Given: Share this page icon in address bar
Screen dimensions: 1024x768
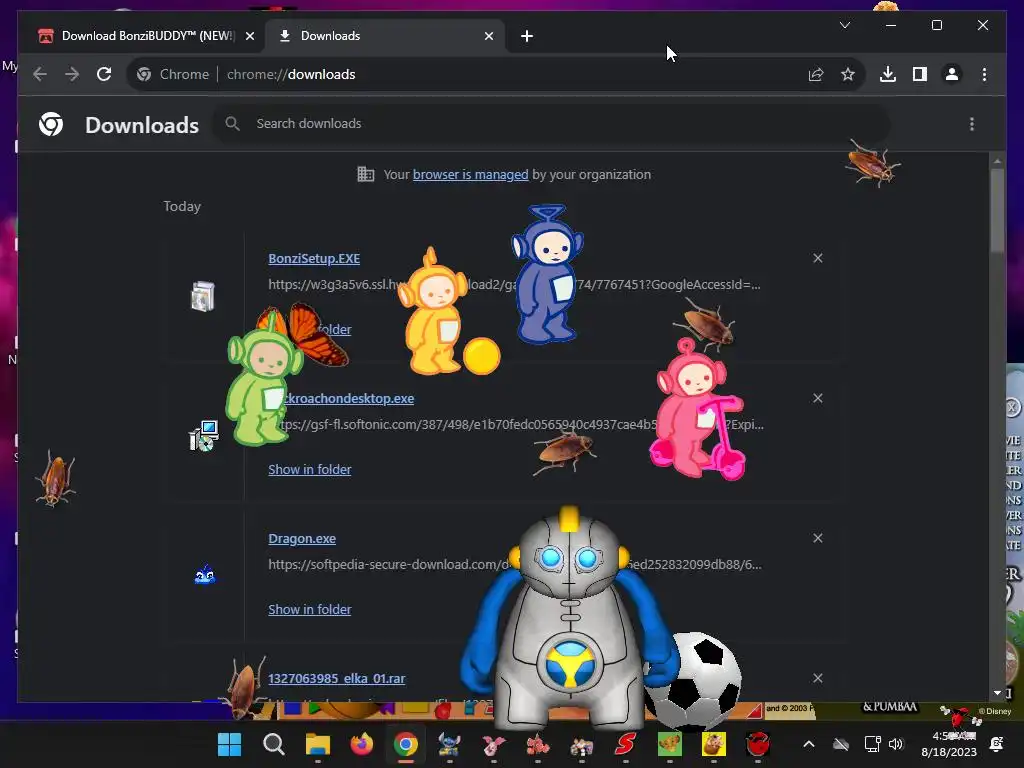Looking at the screenshot, I should (816, 74).
